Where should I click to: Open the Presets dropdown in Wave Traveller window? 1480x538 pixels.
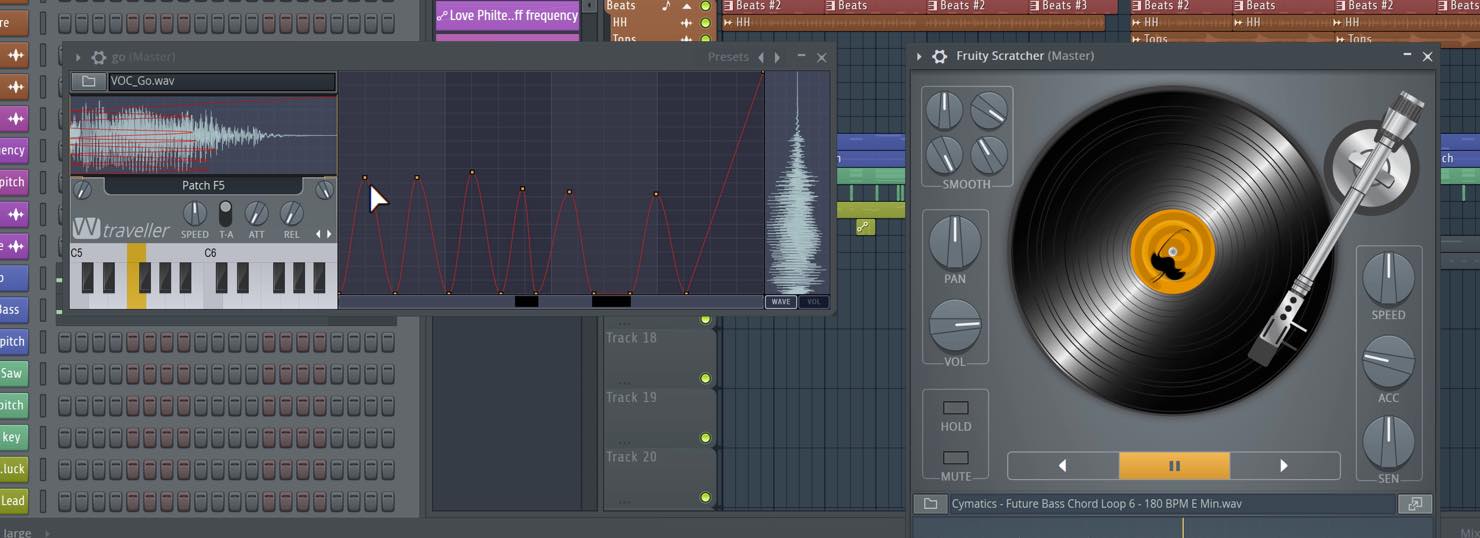pos(728,57)
